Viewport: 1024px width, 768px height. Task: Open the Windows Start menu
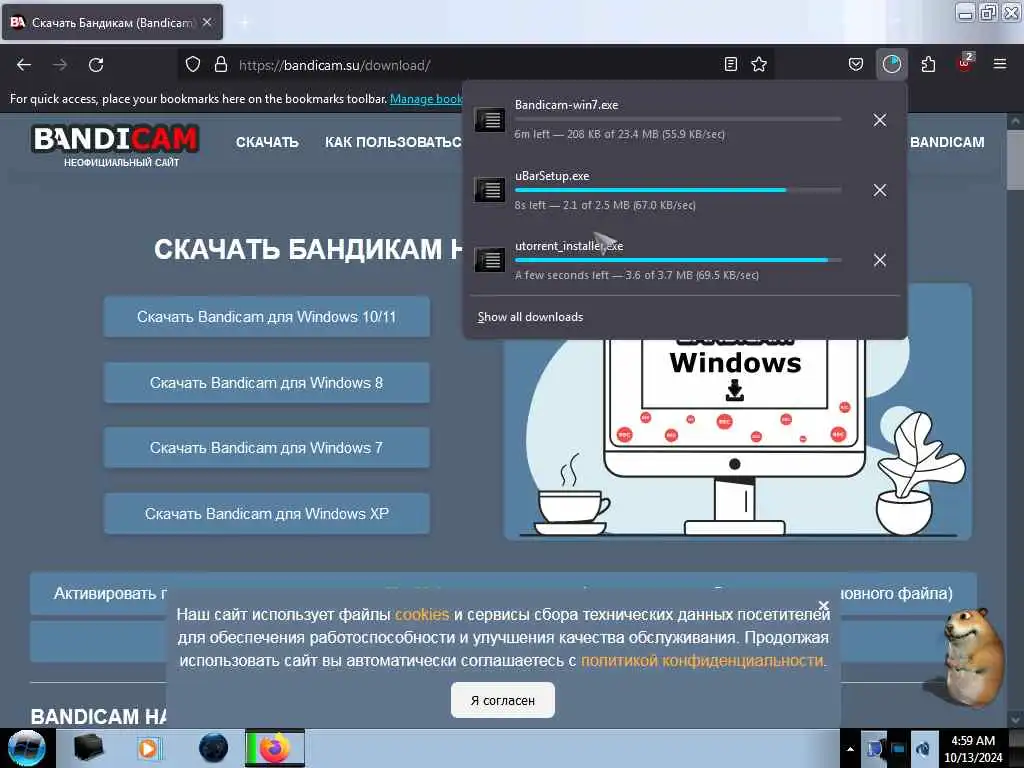[27, 748]
